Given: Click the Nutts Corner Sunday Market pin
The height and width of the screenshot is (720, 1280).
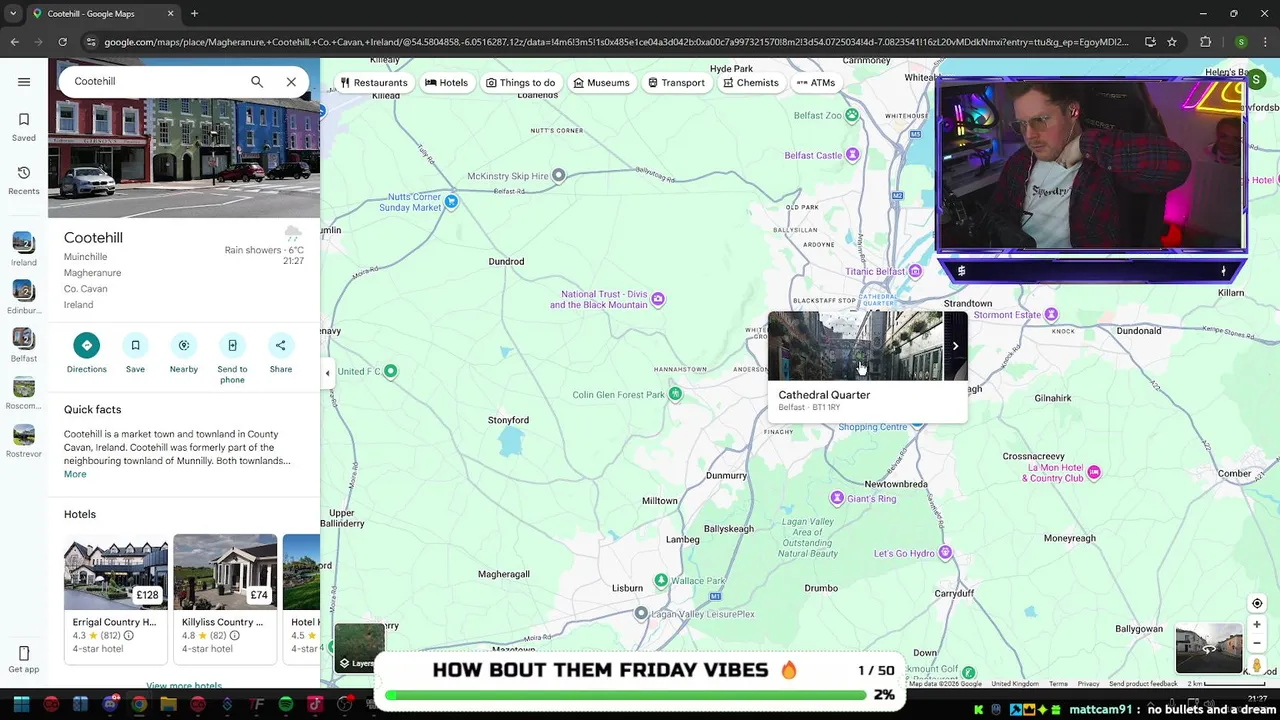Looking at the screenshot, I should (x=452, y=202).
